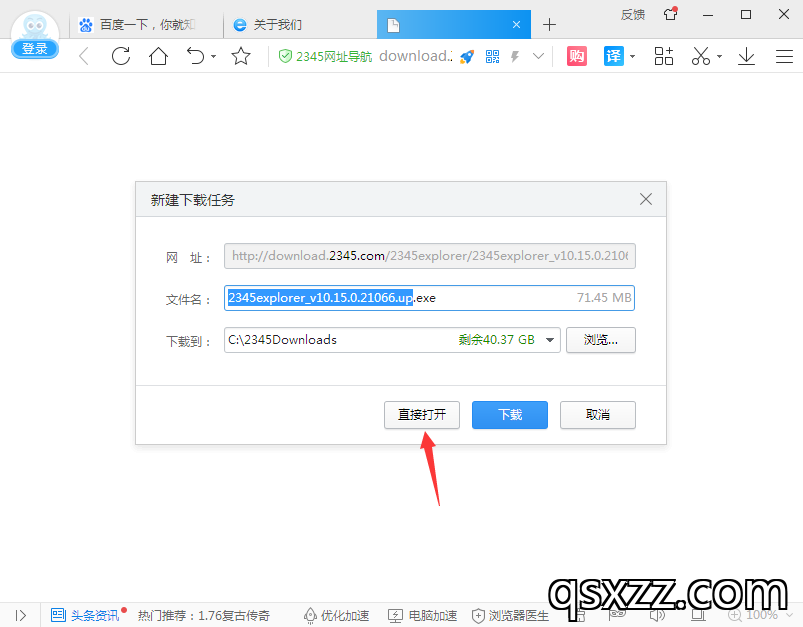The image size is (803, 627).
Task: Switch to the 关于我们 tab
Action: coord(300,25)
